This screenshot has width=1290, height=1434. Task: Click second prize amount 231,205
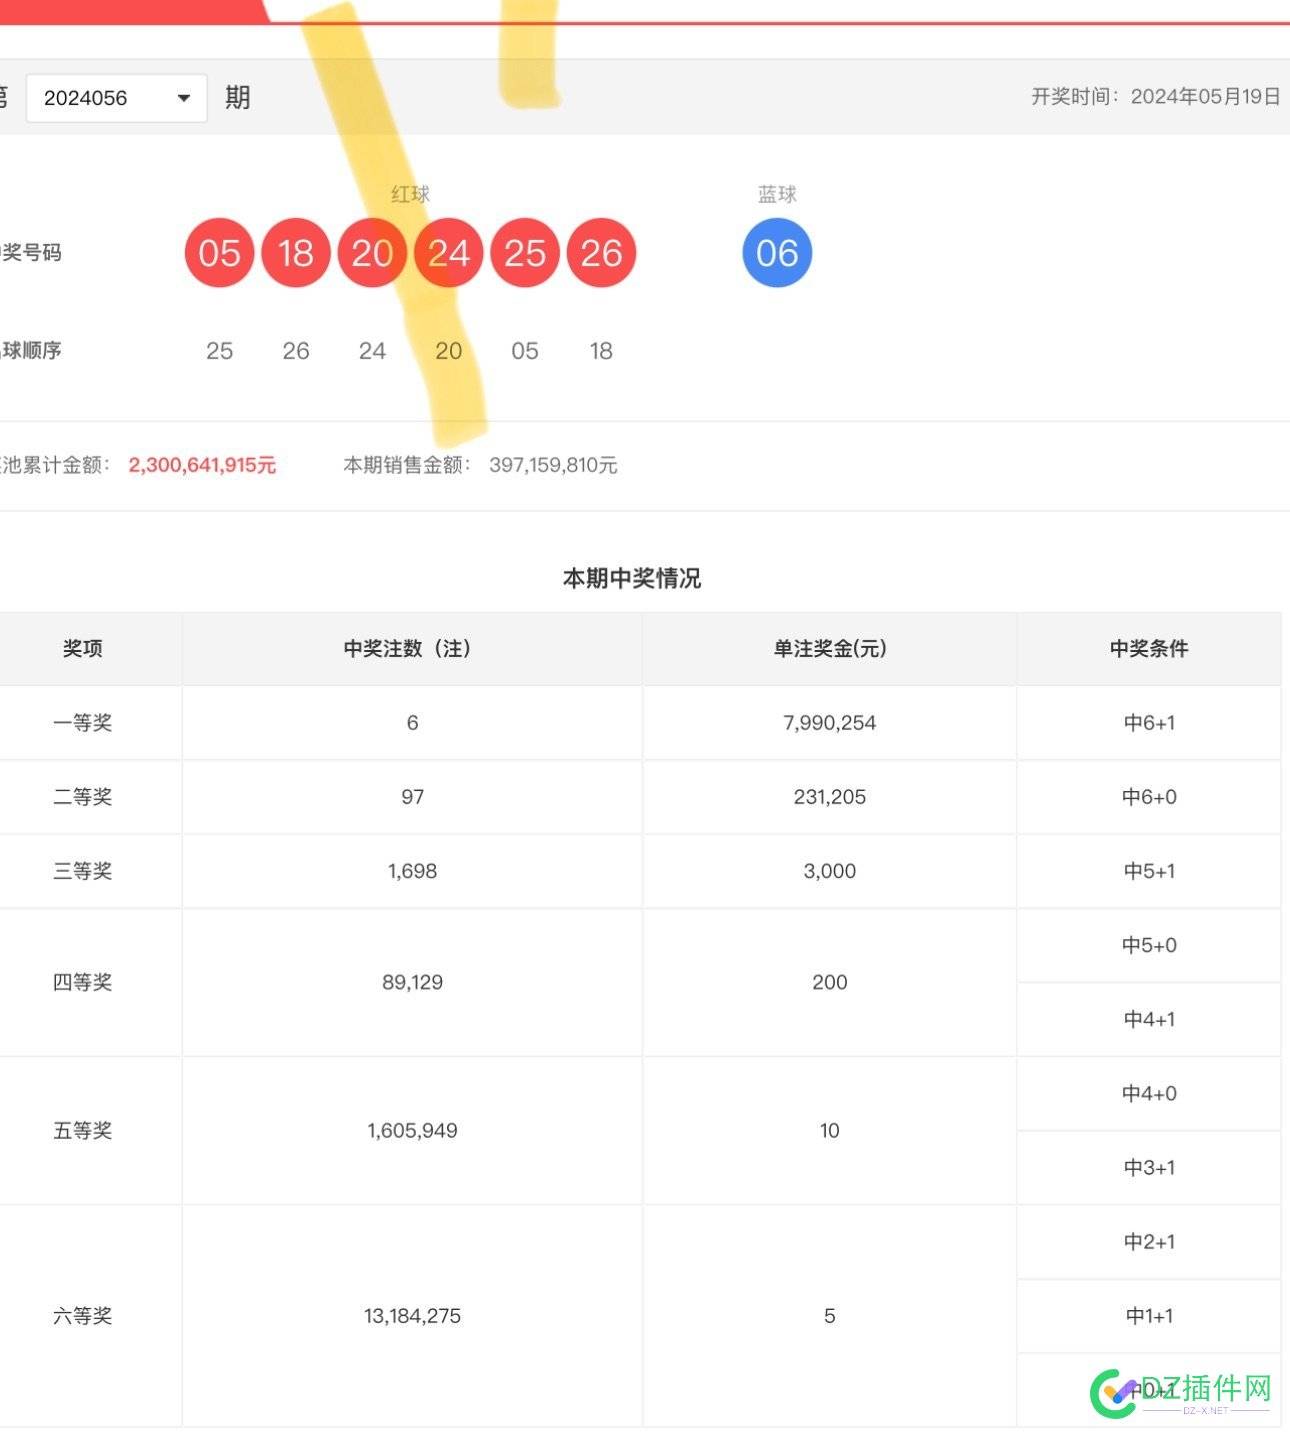[x=830, y=797]
